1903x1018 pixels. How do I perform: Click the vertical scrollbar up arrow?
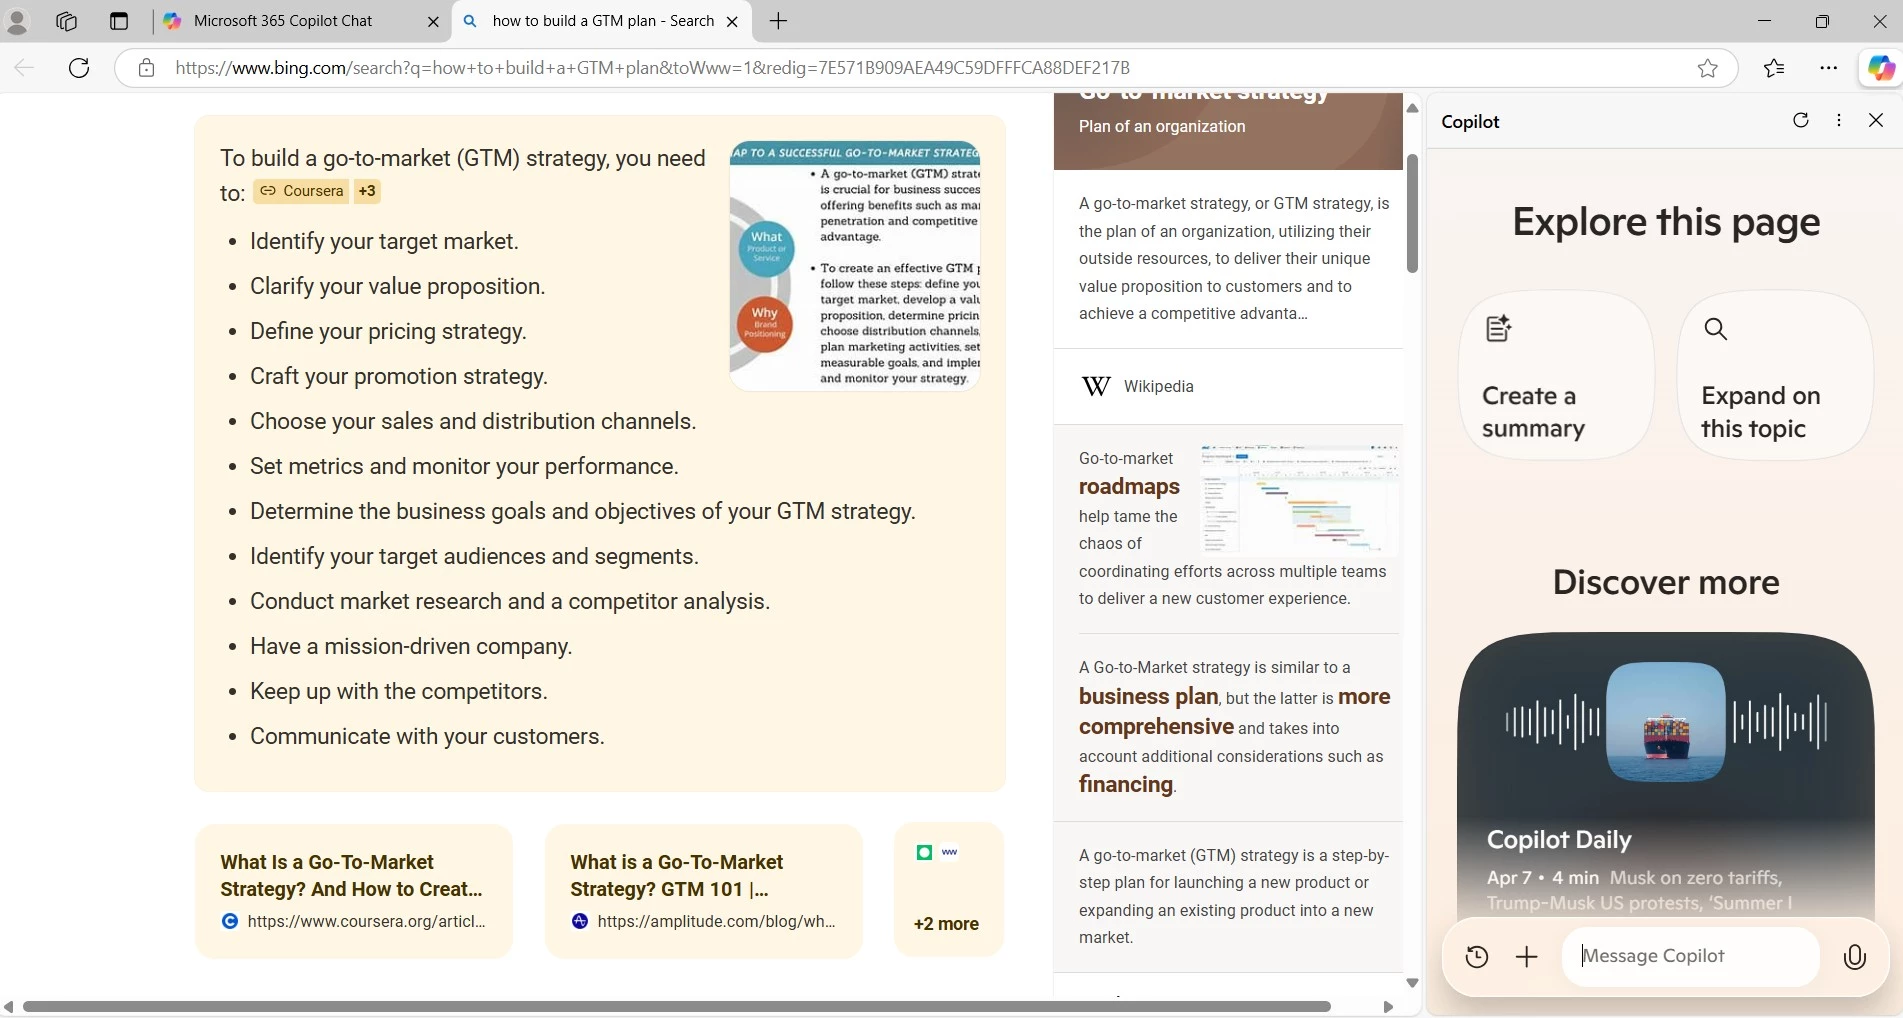click(1412, 108)
